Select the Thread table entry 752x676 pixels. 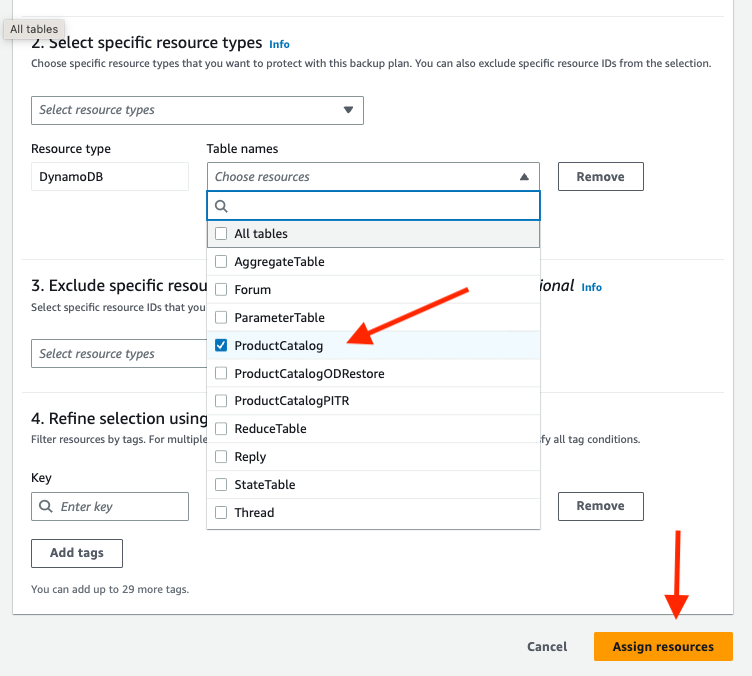coord(373,513)
